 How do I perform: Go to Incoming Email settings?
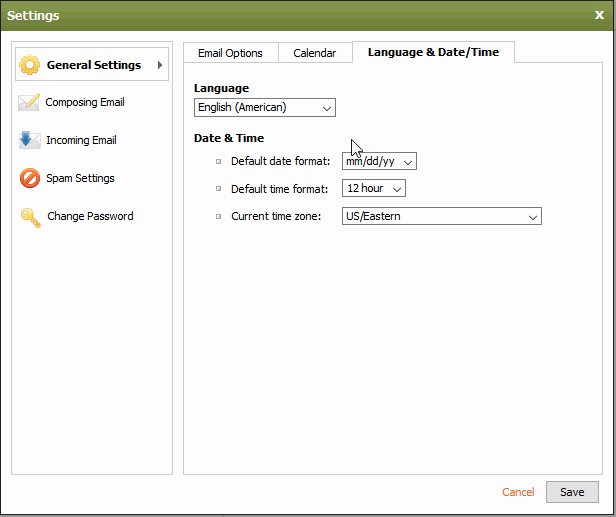(x=81, y=140)
